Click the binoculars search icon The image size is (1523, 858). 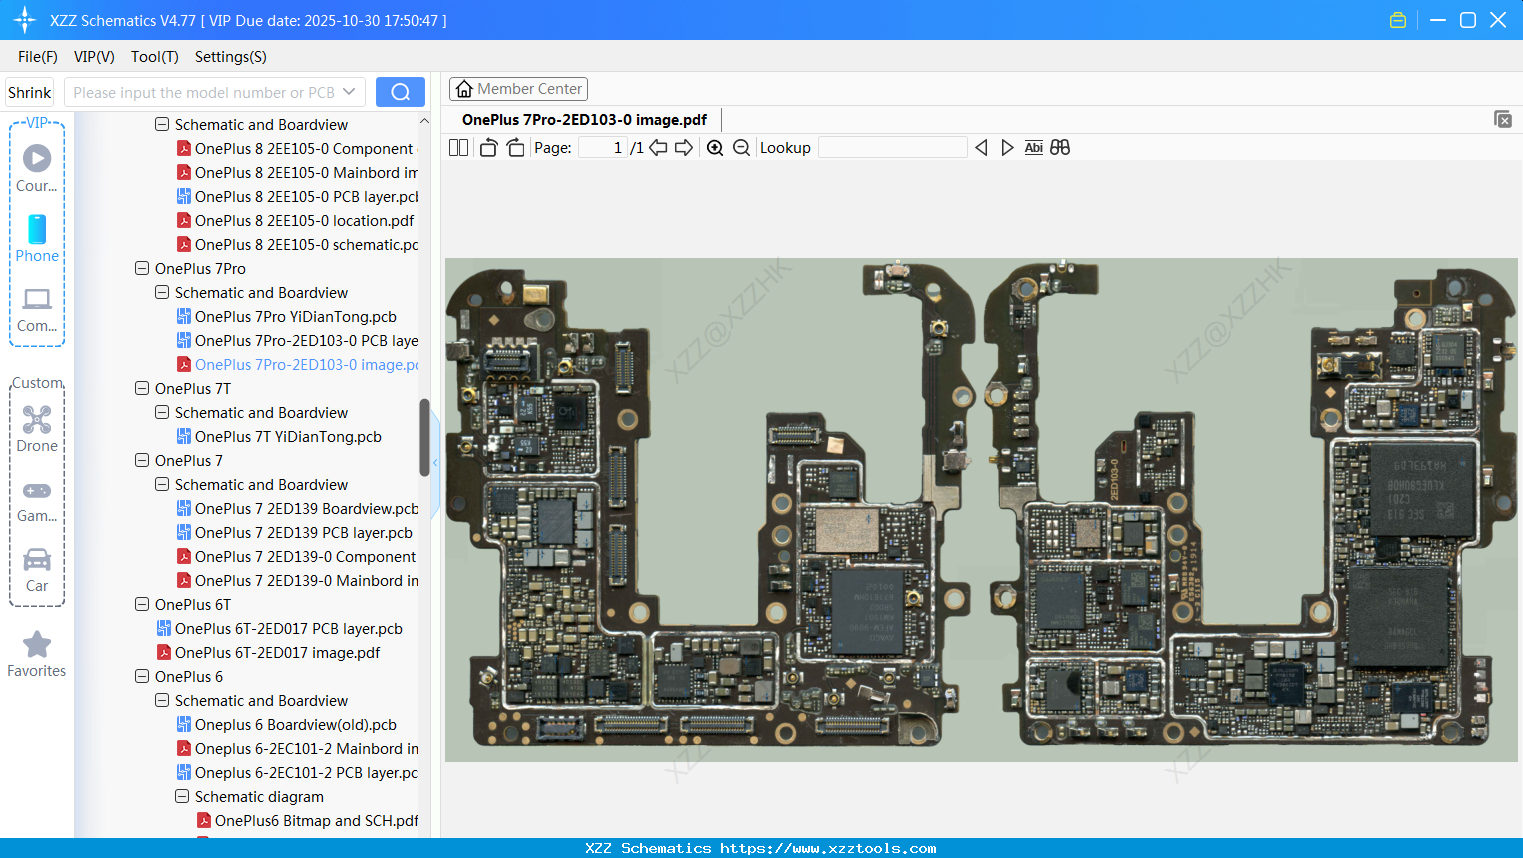[1060, 148]
